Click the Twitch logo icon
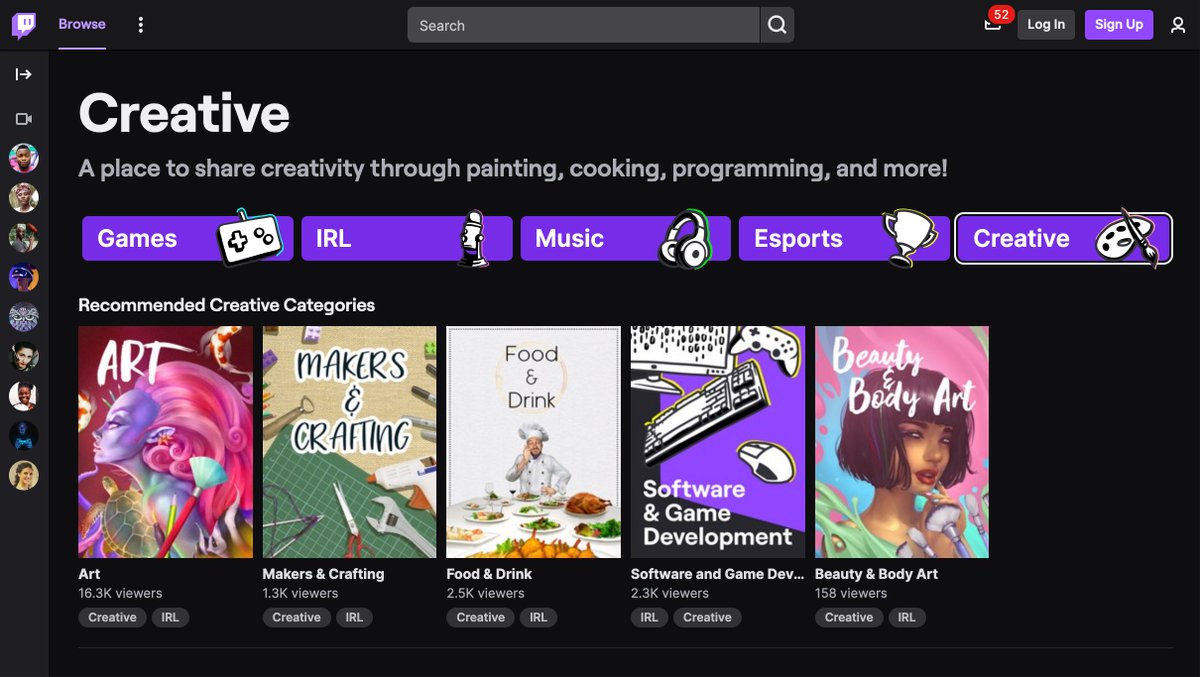This screenshot has height=677, width=1200. 22,24
